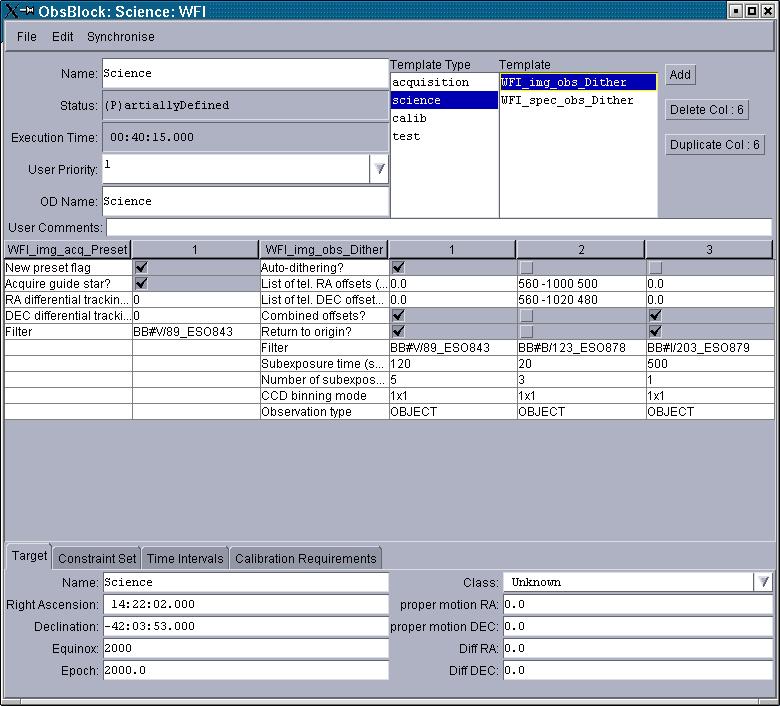Image resolution: width=780 pixels, height=706 pixels.
Task: Click the subexposure time cell 500
Action: click(x=710, y=364)
